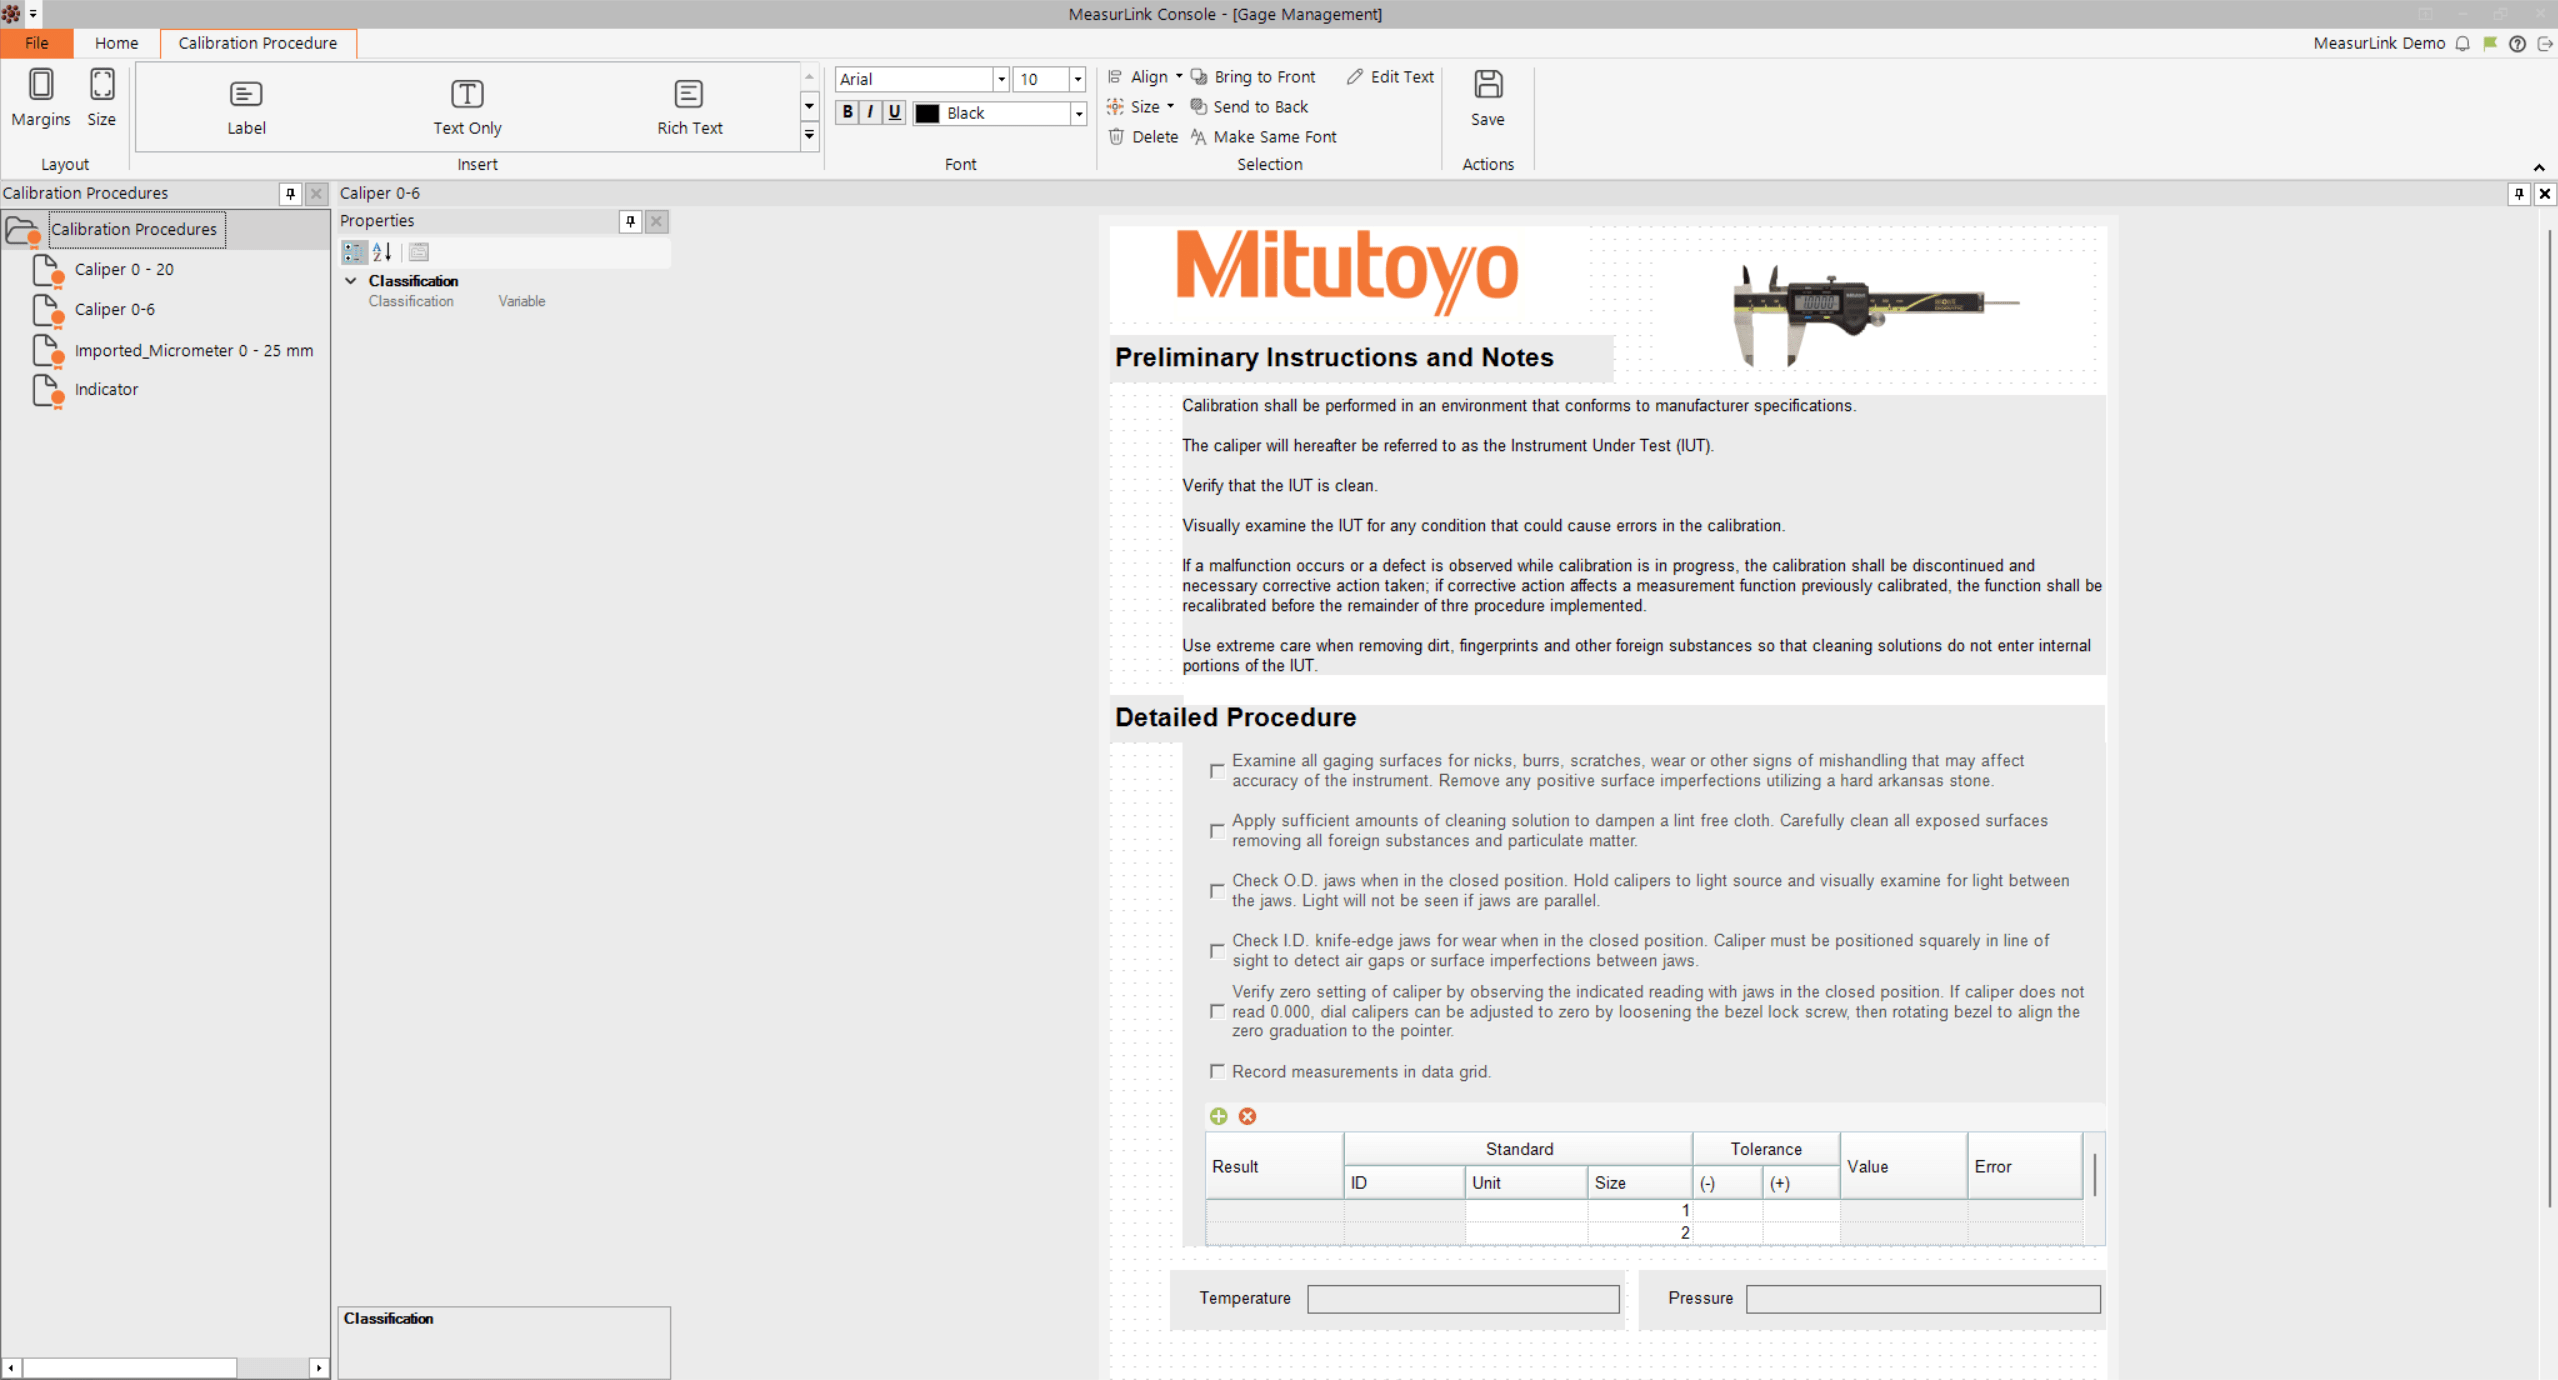Click the Temperature input field

pyautogui.click(x=1463, y=1299)
